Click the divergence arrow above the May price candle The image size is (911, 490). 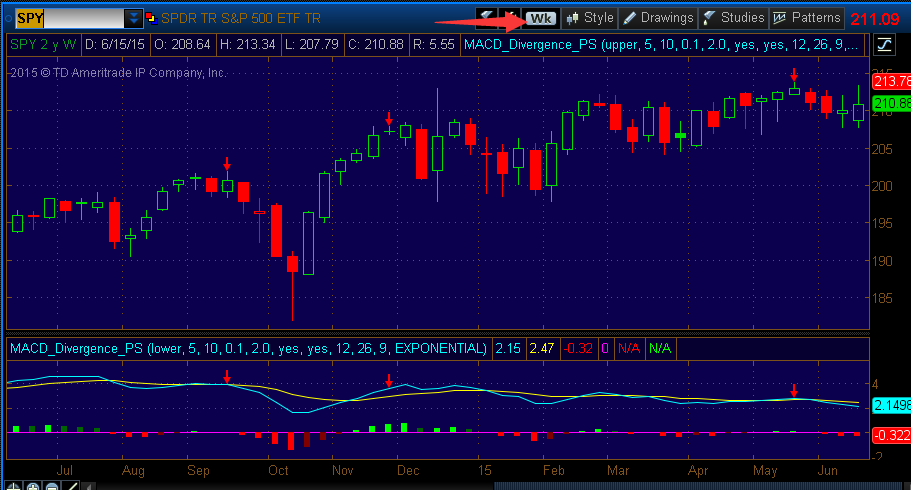[794, 75]
